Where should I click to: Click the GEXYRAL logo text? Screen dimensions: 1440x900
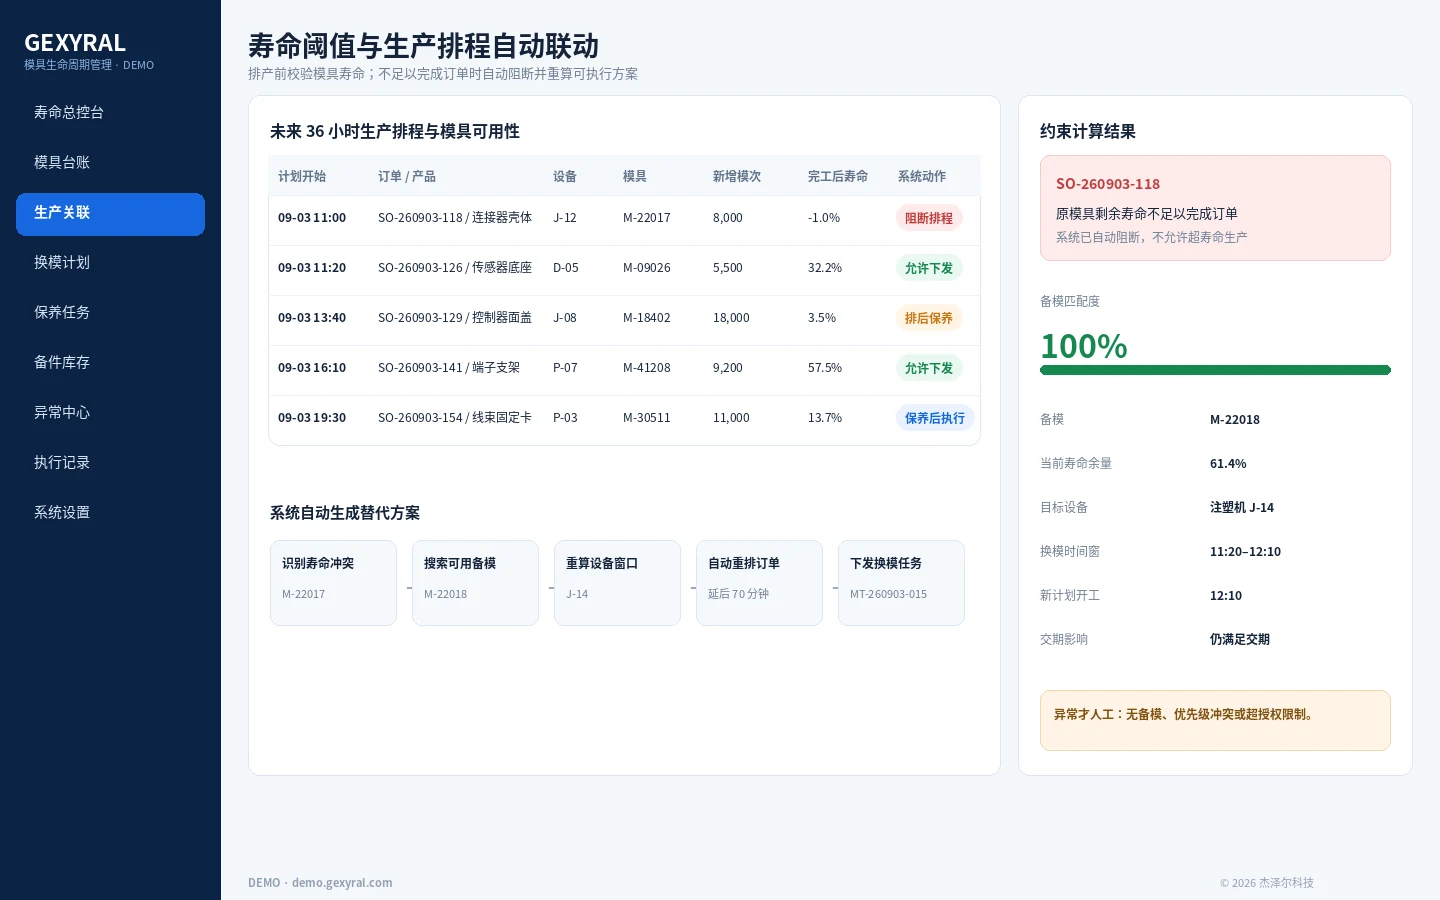tap(75, 43)
